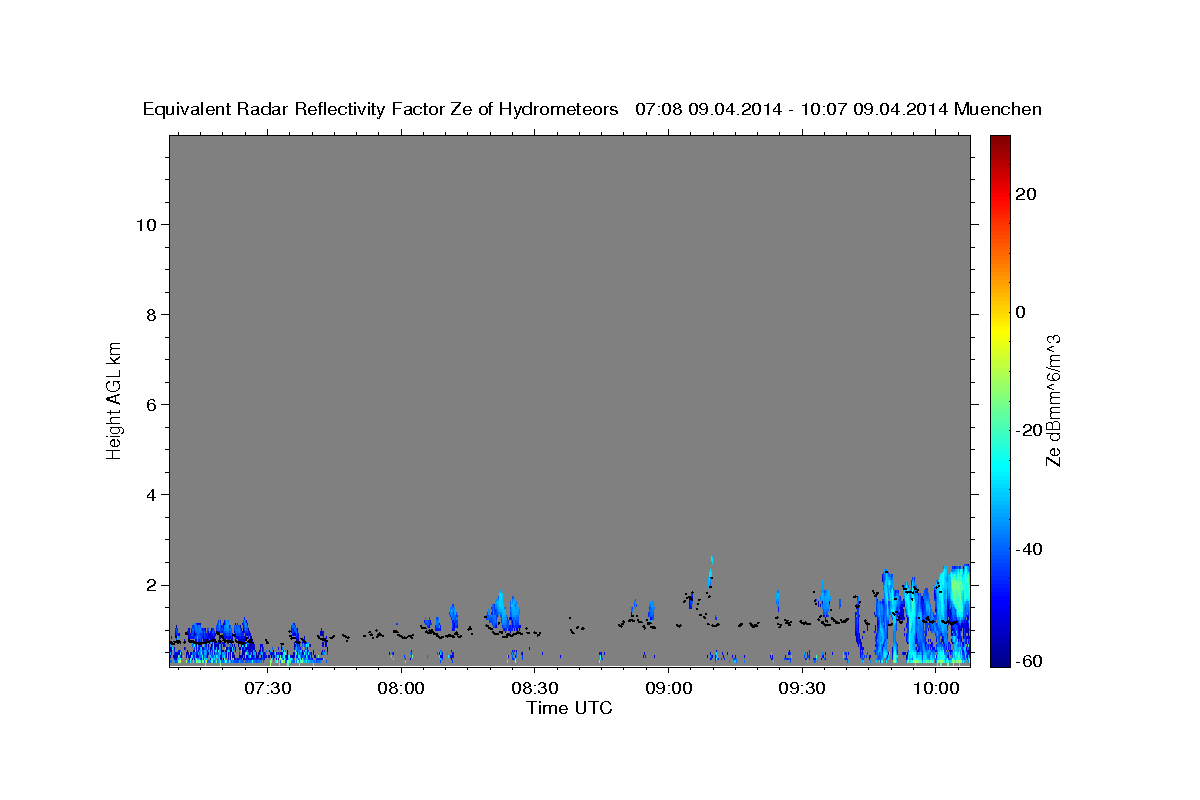Click the height tick label '4'
The image size is (1200, 800).
(149, 494)
